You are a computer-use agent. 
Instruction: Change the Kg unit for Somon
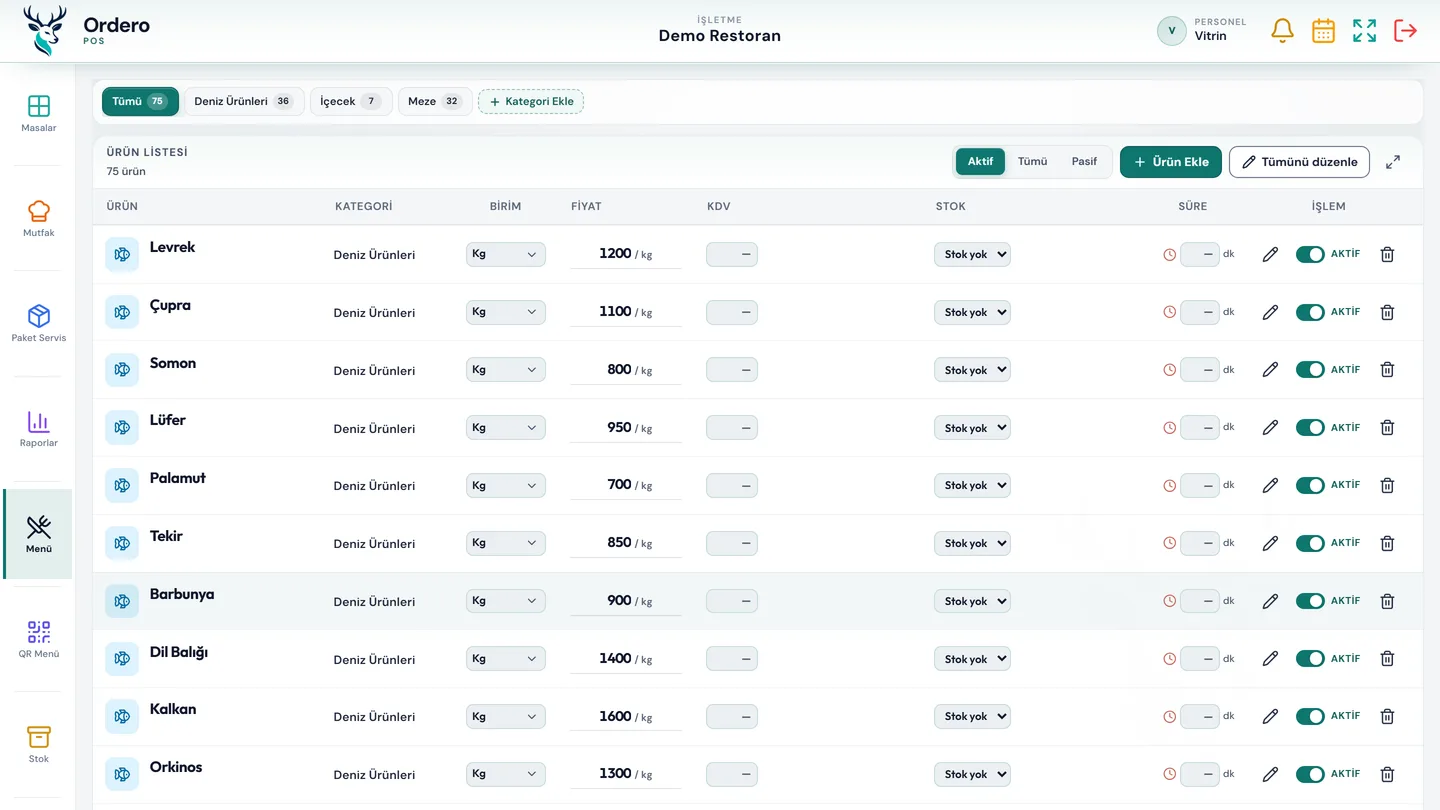click(506, 370)
